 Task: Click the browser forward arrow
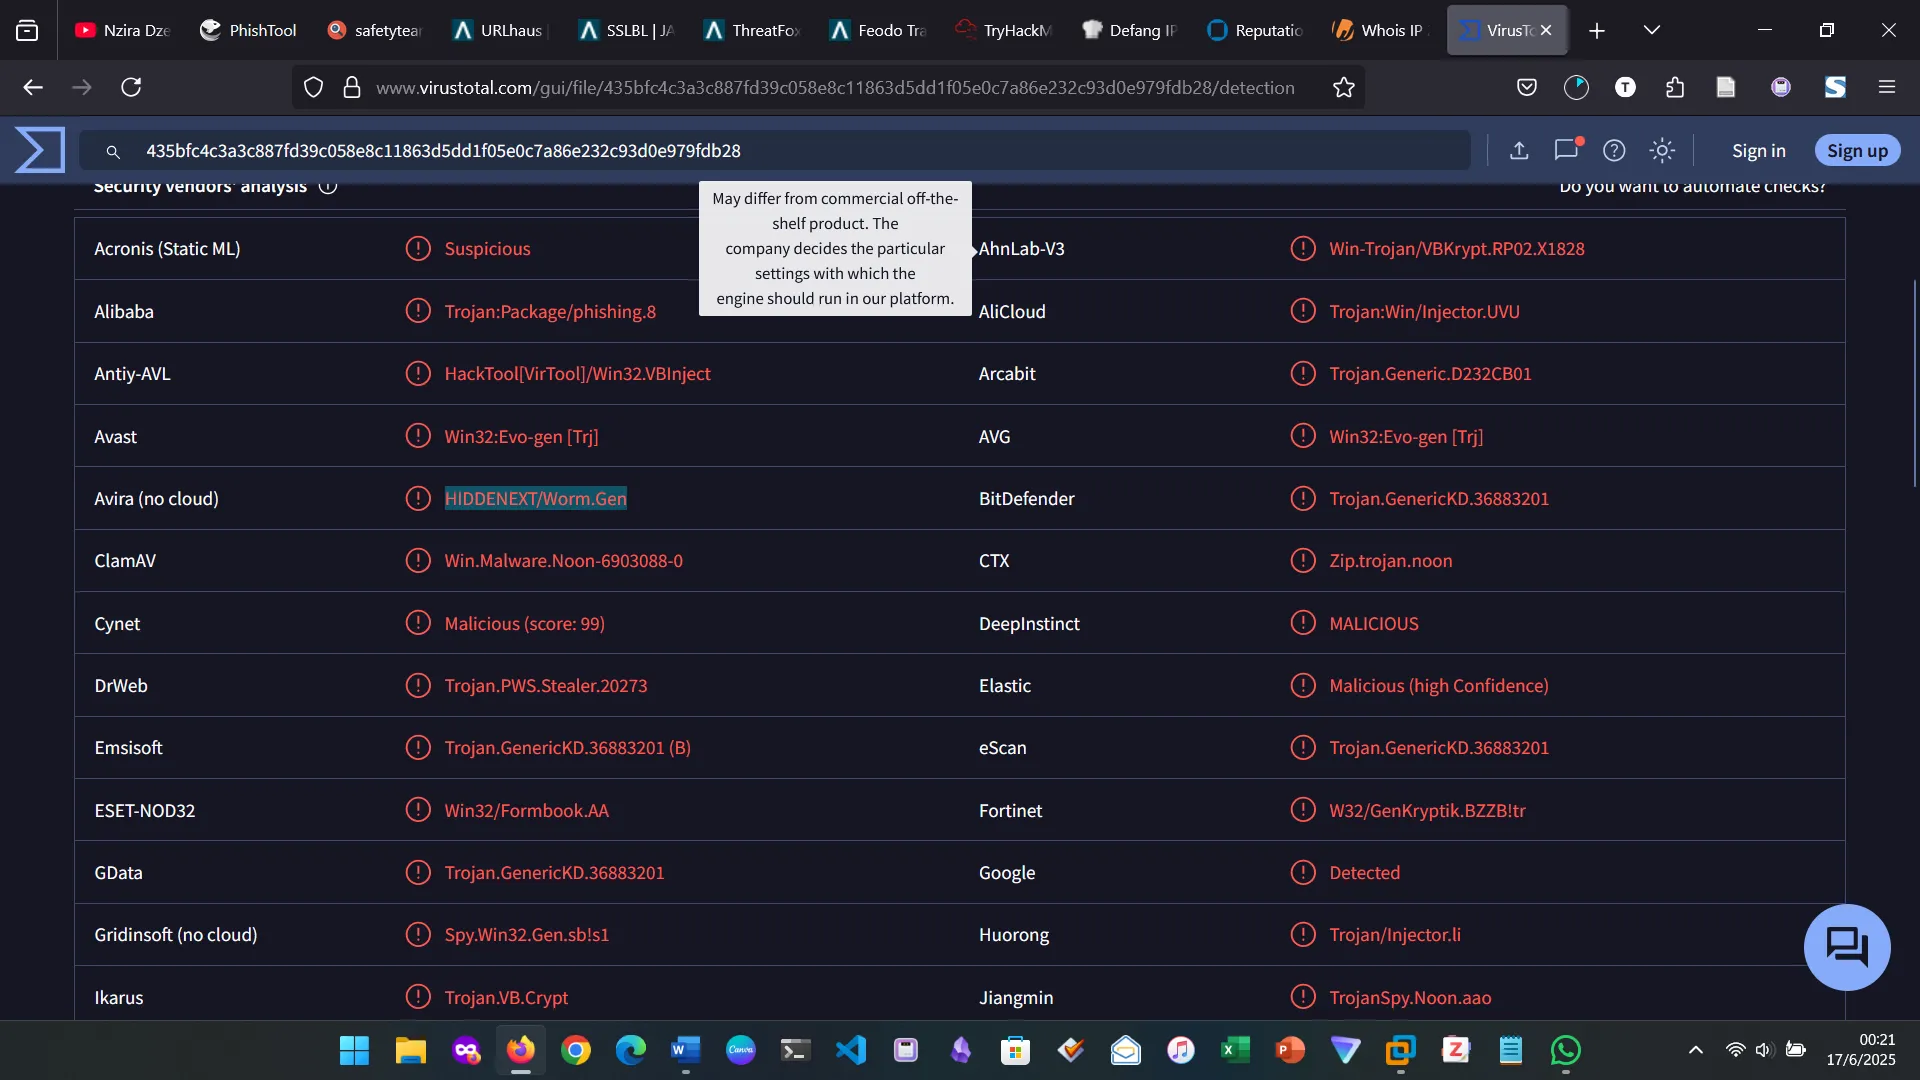click(82, 87)
